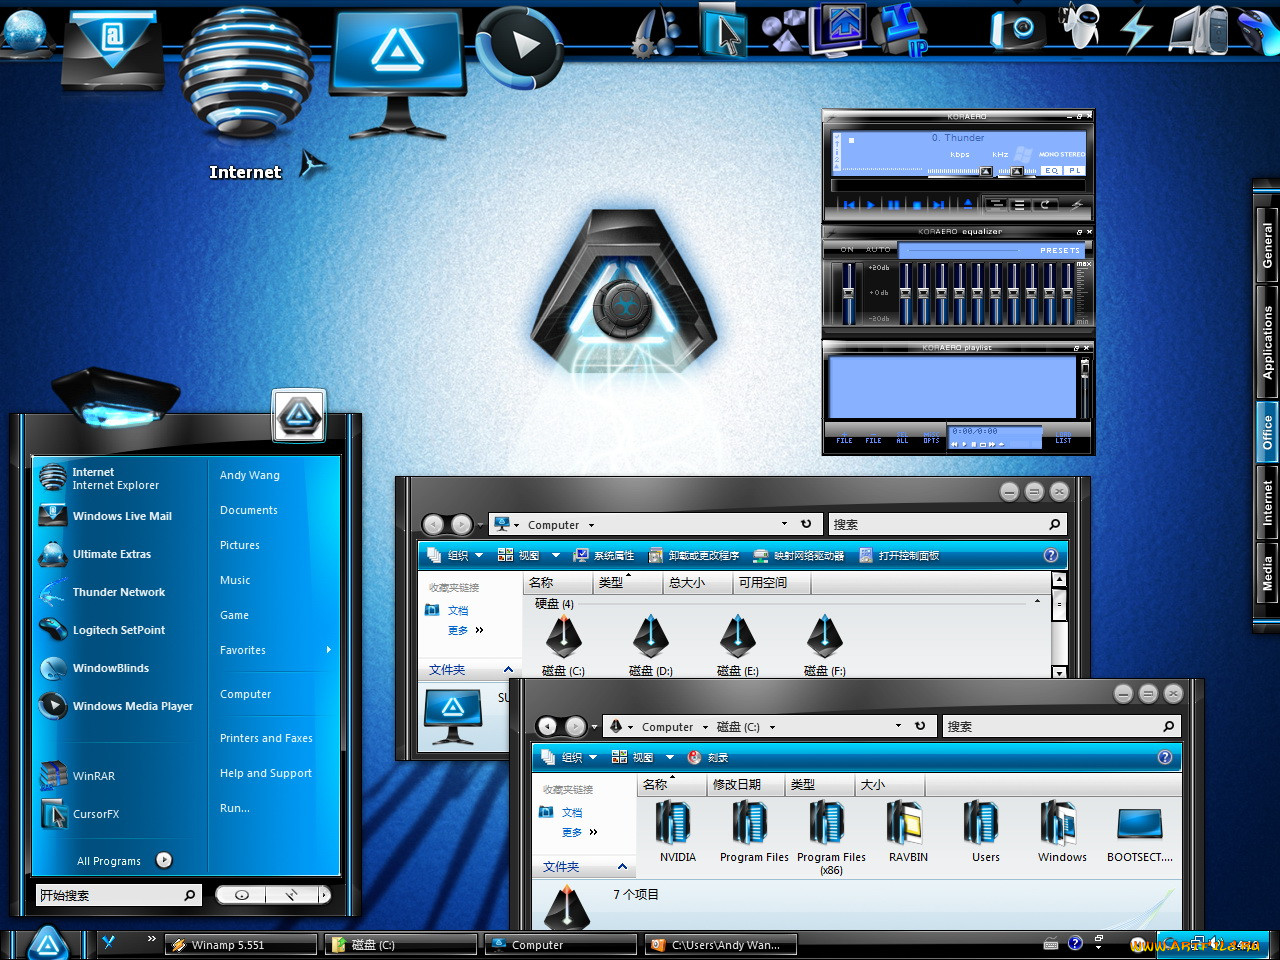The image size is (1280, 960).
Task: Click the Winamp eject button
Action: click(968, 204)
